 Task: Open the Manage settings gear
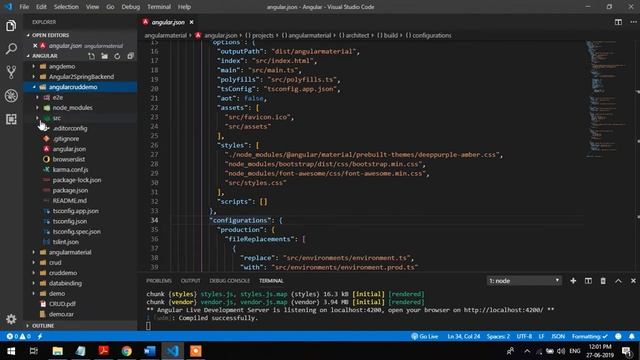[11, 319]
